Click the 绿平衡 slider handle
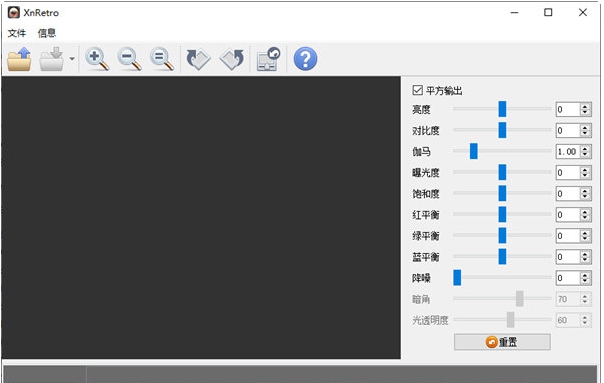This screenshot has height=383, width=604. tap(502, 235)
